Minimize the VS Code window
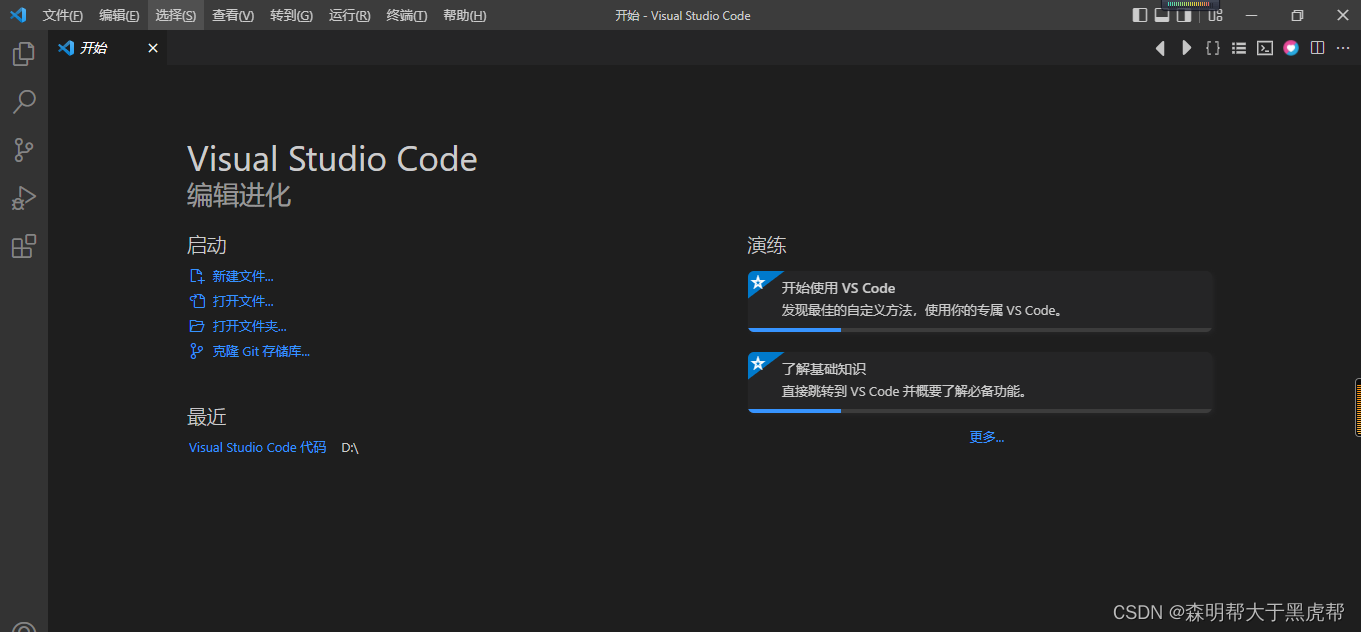Image resolution: width=1361 pixels, height=632 pixels. tap(1251, 15)
